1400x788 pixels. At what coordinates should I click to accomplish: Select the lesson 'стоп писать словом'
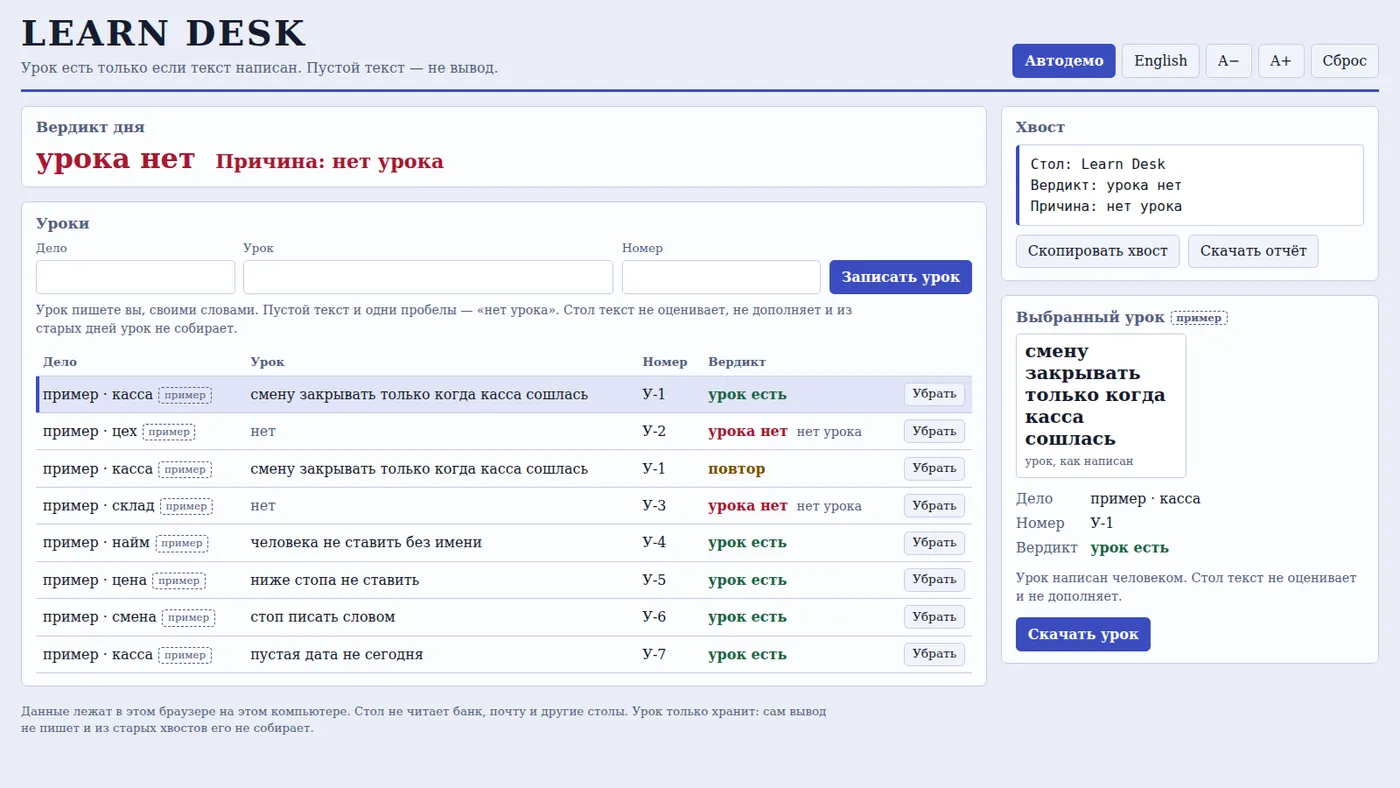coord(323,617)
